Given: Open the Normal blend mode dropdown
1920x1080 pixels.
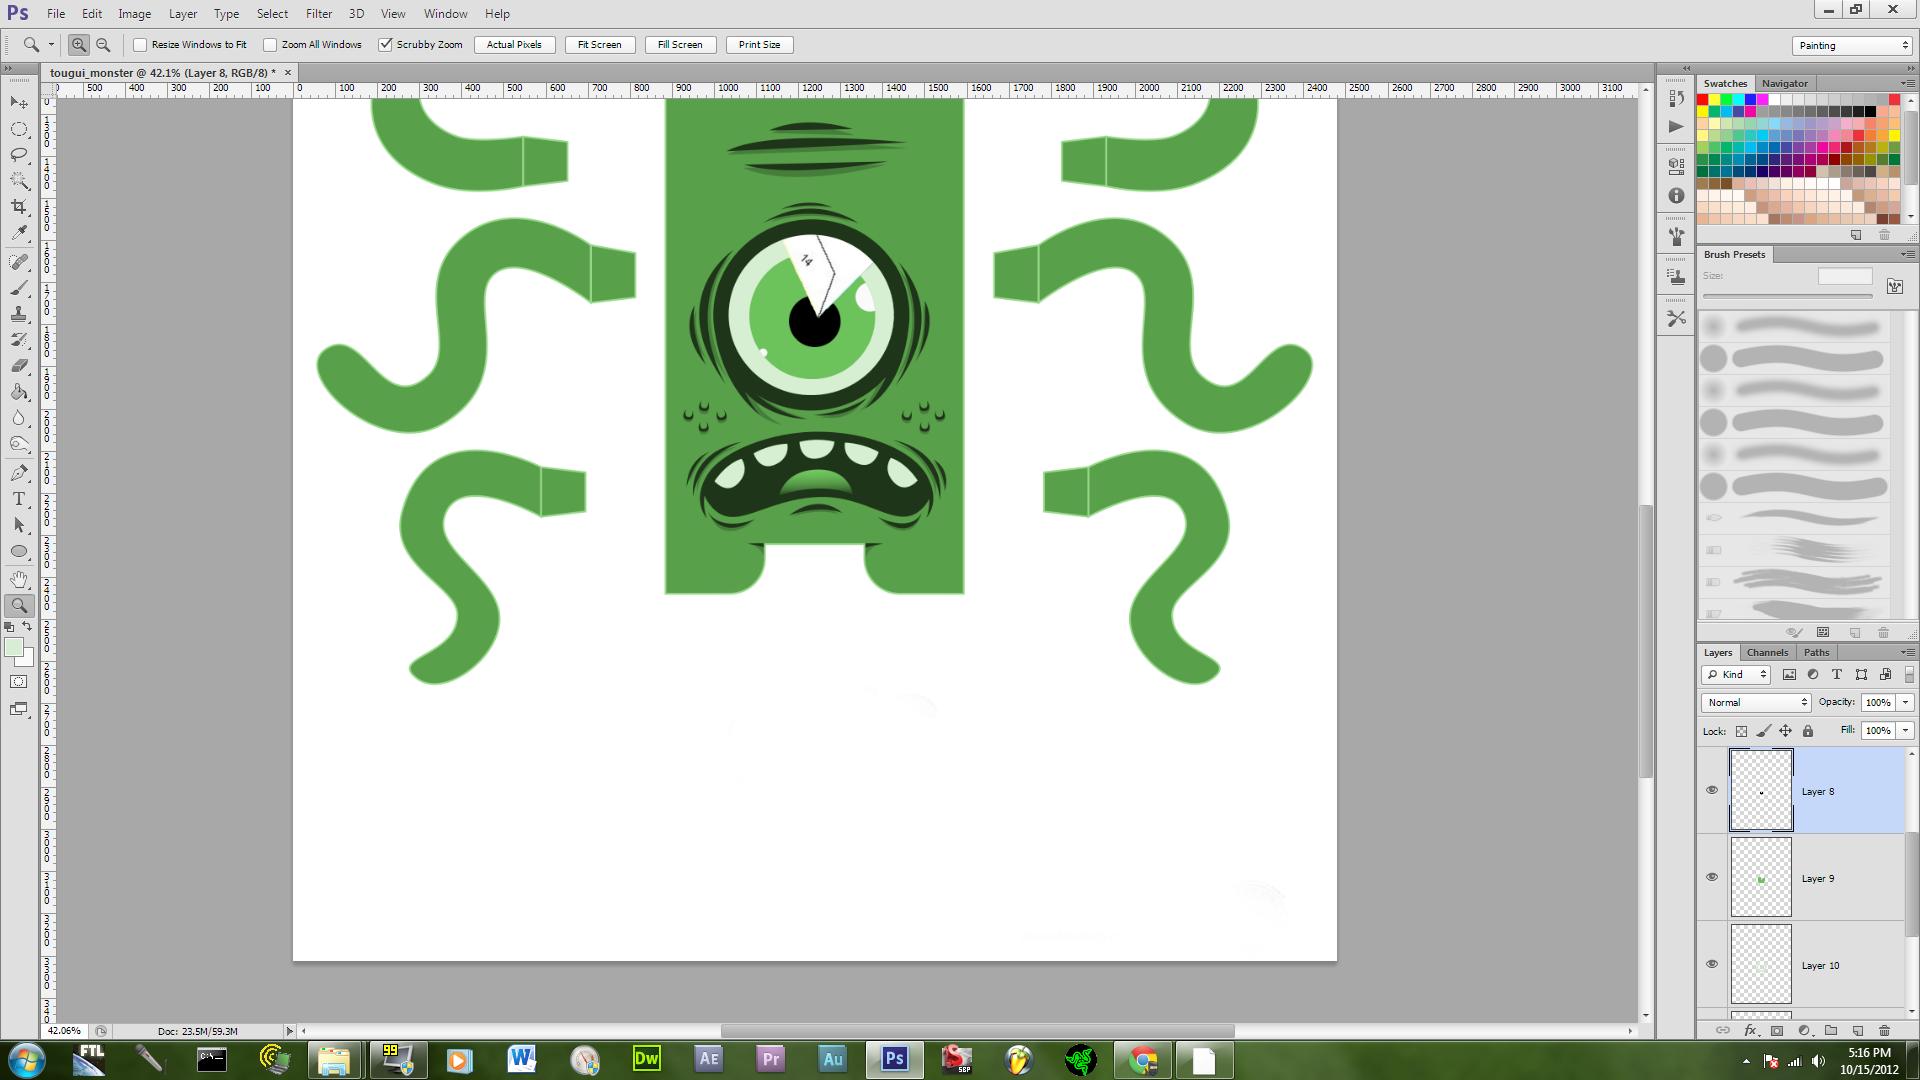Looking at the screenshot, I should point(1756,702).
